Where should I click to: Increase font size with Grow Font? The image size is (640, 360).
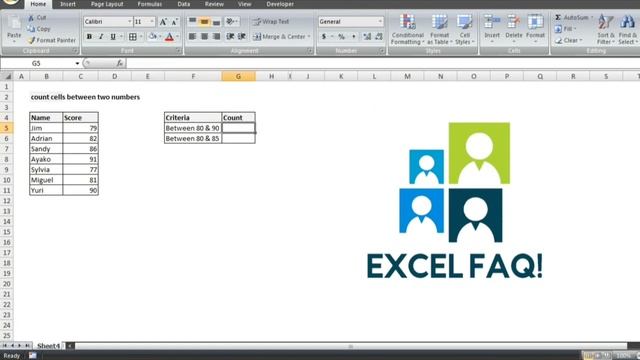[x=163, y=22]
